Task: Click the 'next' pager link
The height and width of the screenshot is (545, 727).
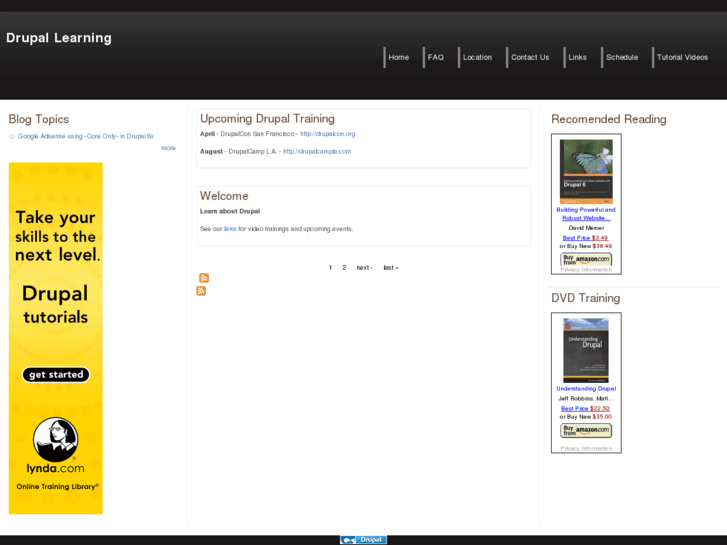Action: (x=364, y=268)
